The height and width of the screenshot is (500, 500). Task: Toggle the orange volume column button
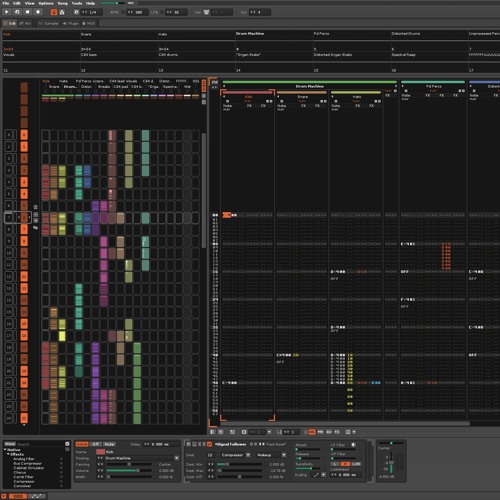point(312,432)
